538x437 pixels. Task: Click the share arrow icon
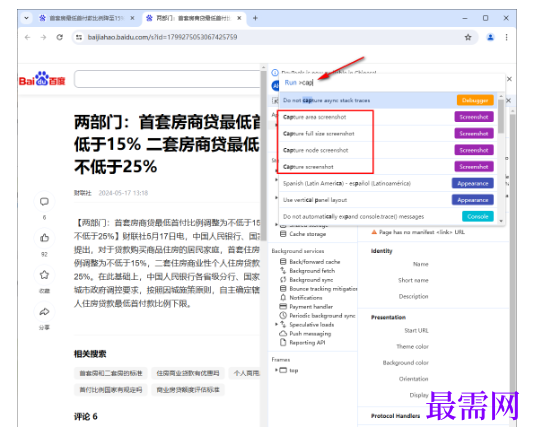pos(44,311)
